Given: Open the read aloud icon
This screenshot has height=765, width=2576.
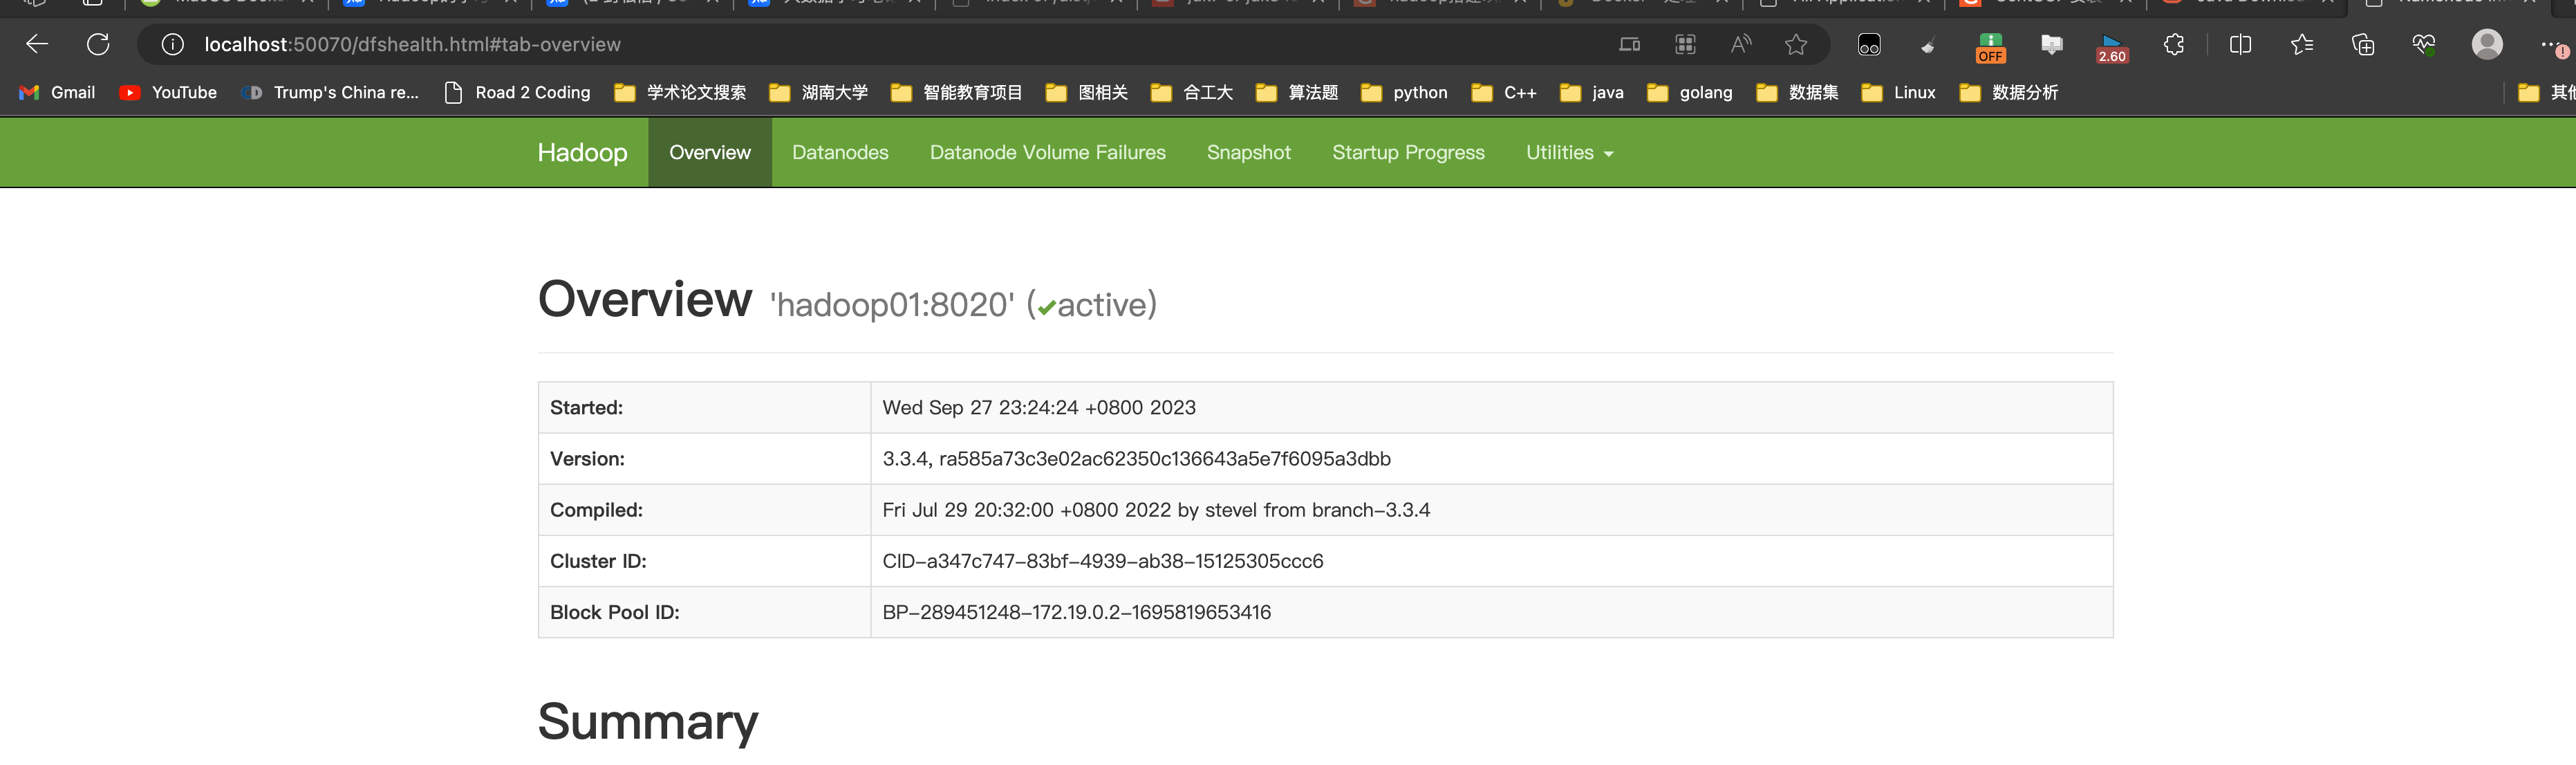Looking at the screenshot, I should tap(1741, 44).
